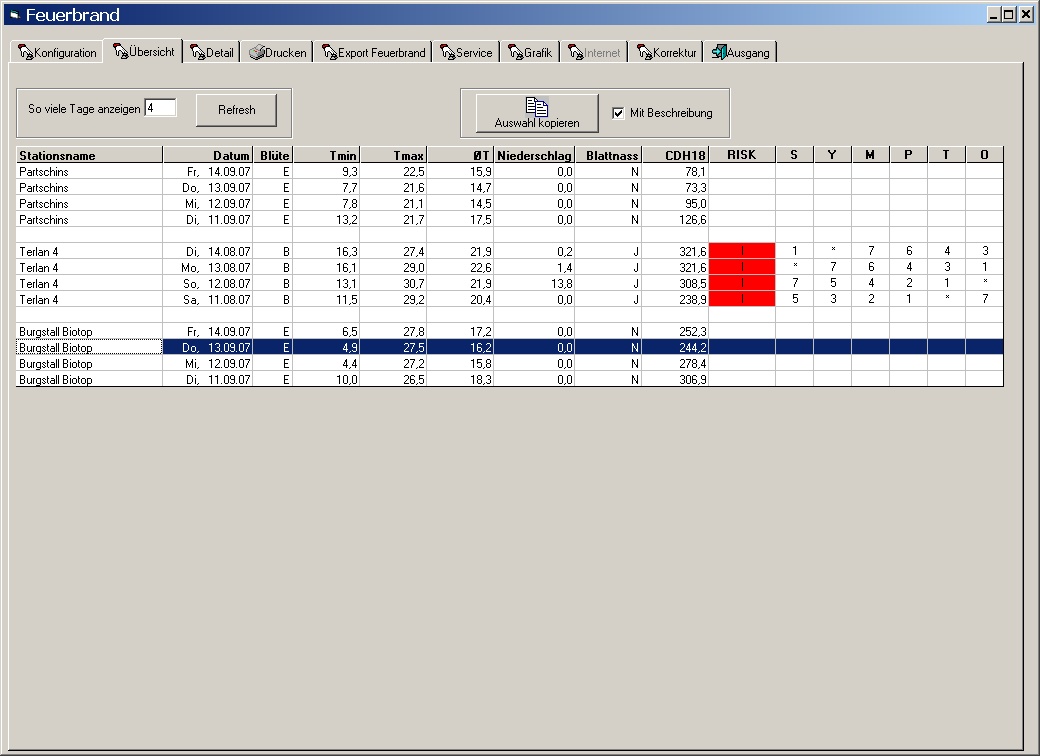The width and height of the screenshot is (1040, 756).
Task: Maximize the Feuerbrand window
Action: (1008, 15)
